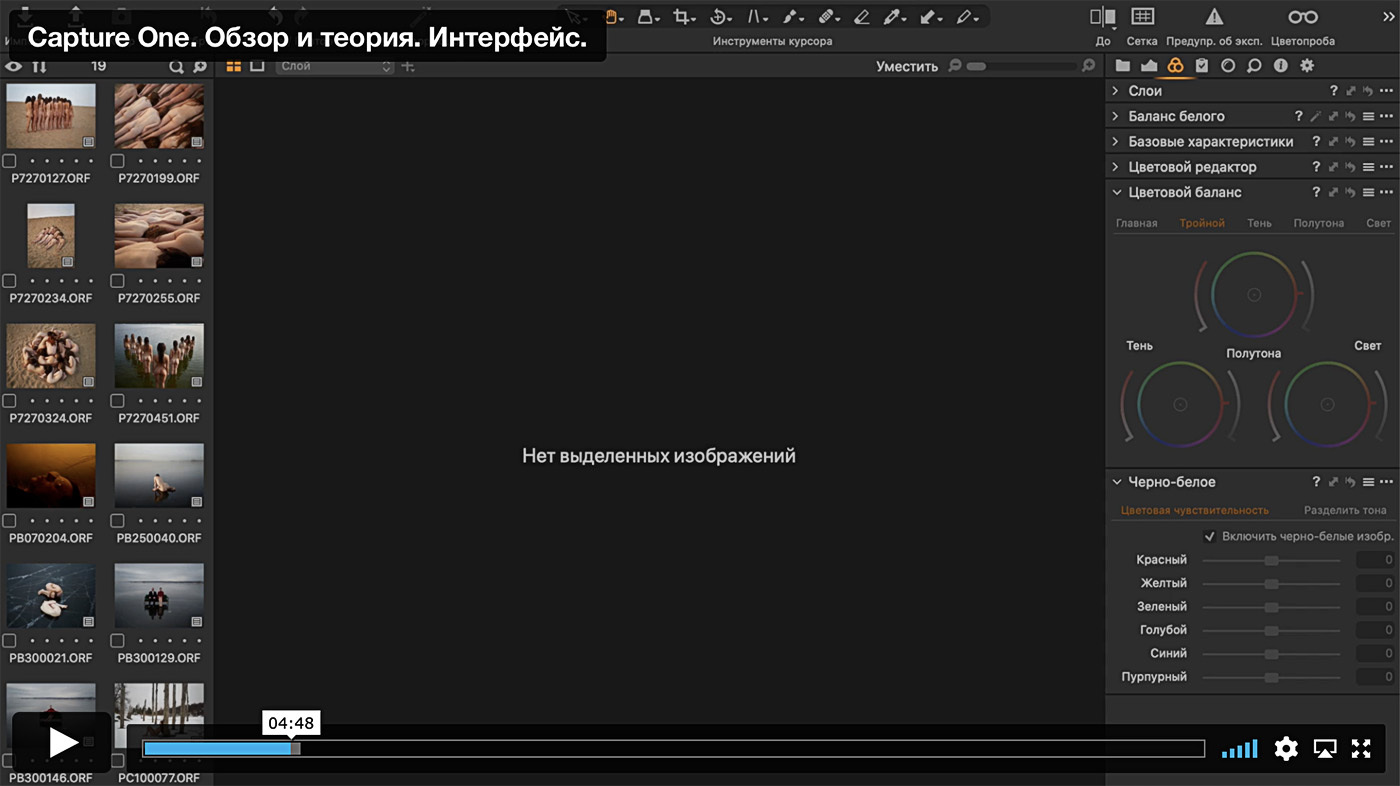
Task: Select the white balance eyedropper picker
Action: pos(892,17)
